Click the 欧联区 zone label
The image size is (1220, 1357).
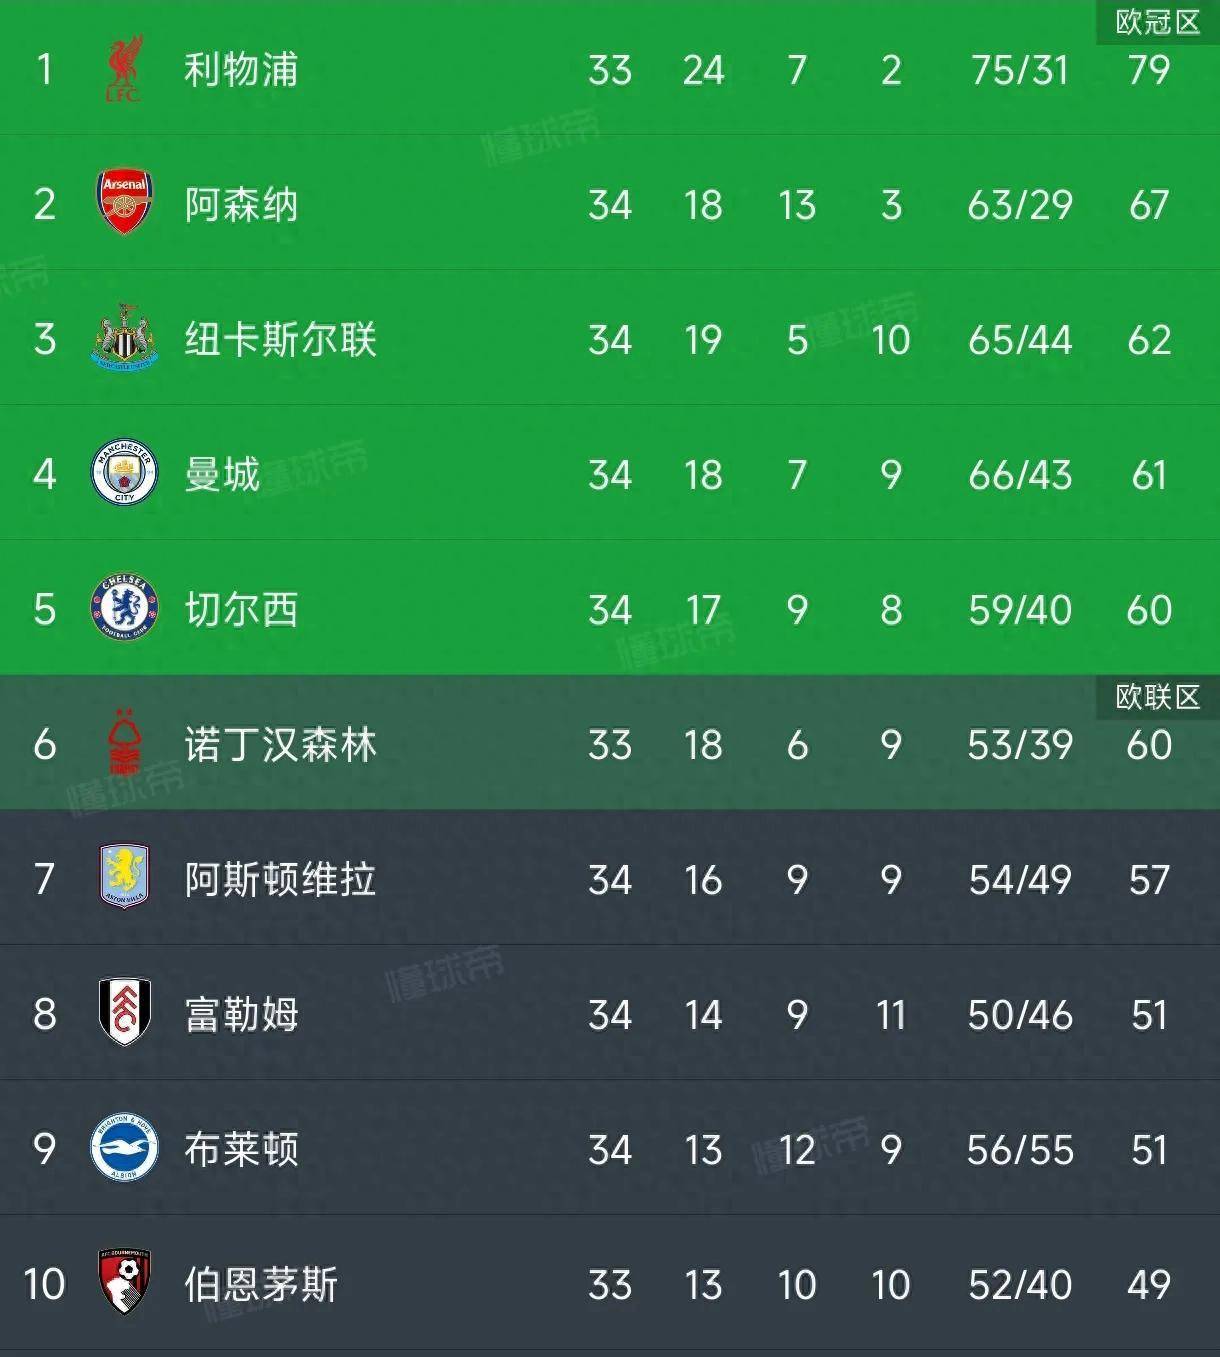1157,696
